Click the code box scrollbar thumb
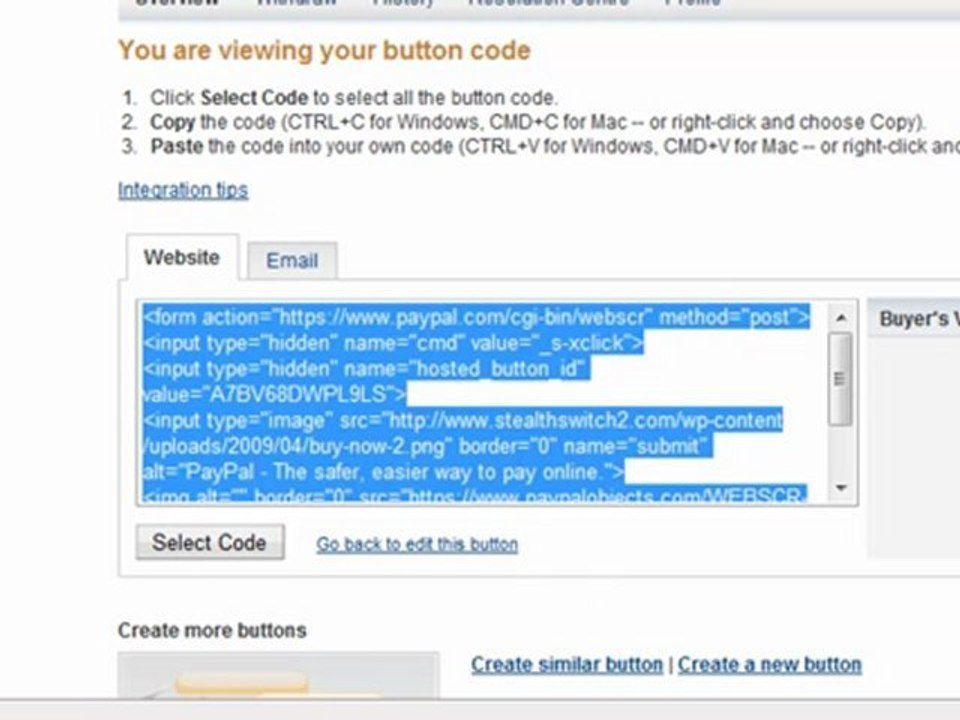The width and height of the screenshot is (960, 720). pyautogui.click(x=840, y=378)
